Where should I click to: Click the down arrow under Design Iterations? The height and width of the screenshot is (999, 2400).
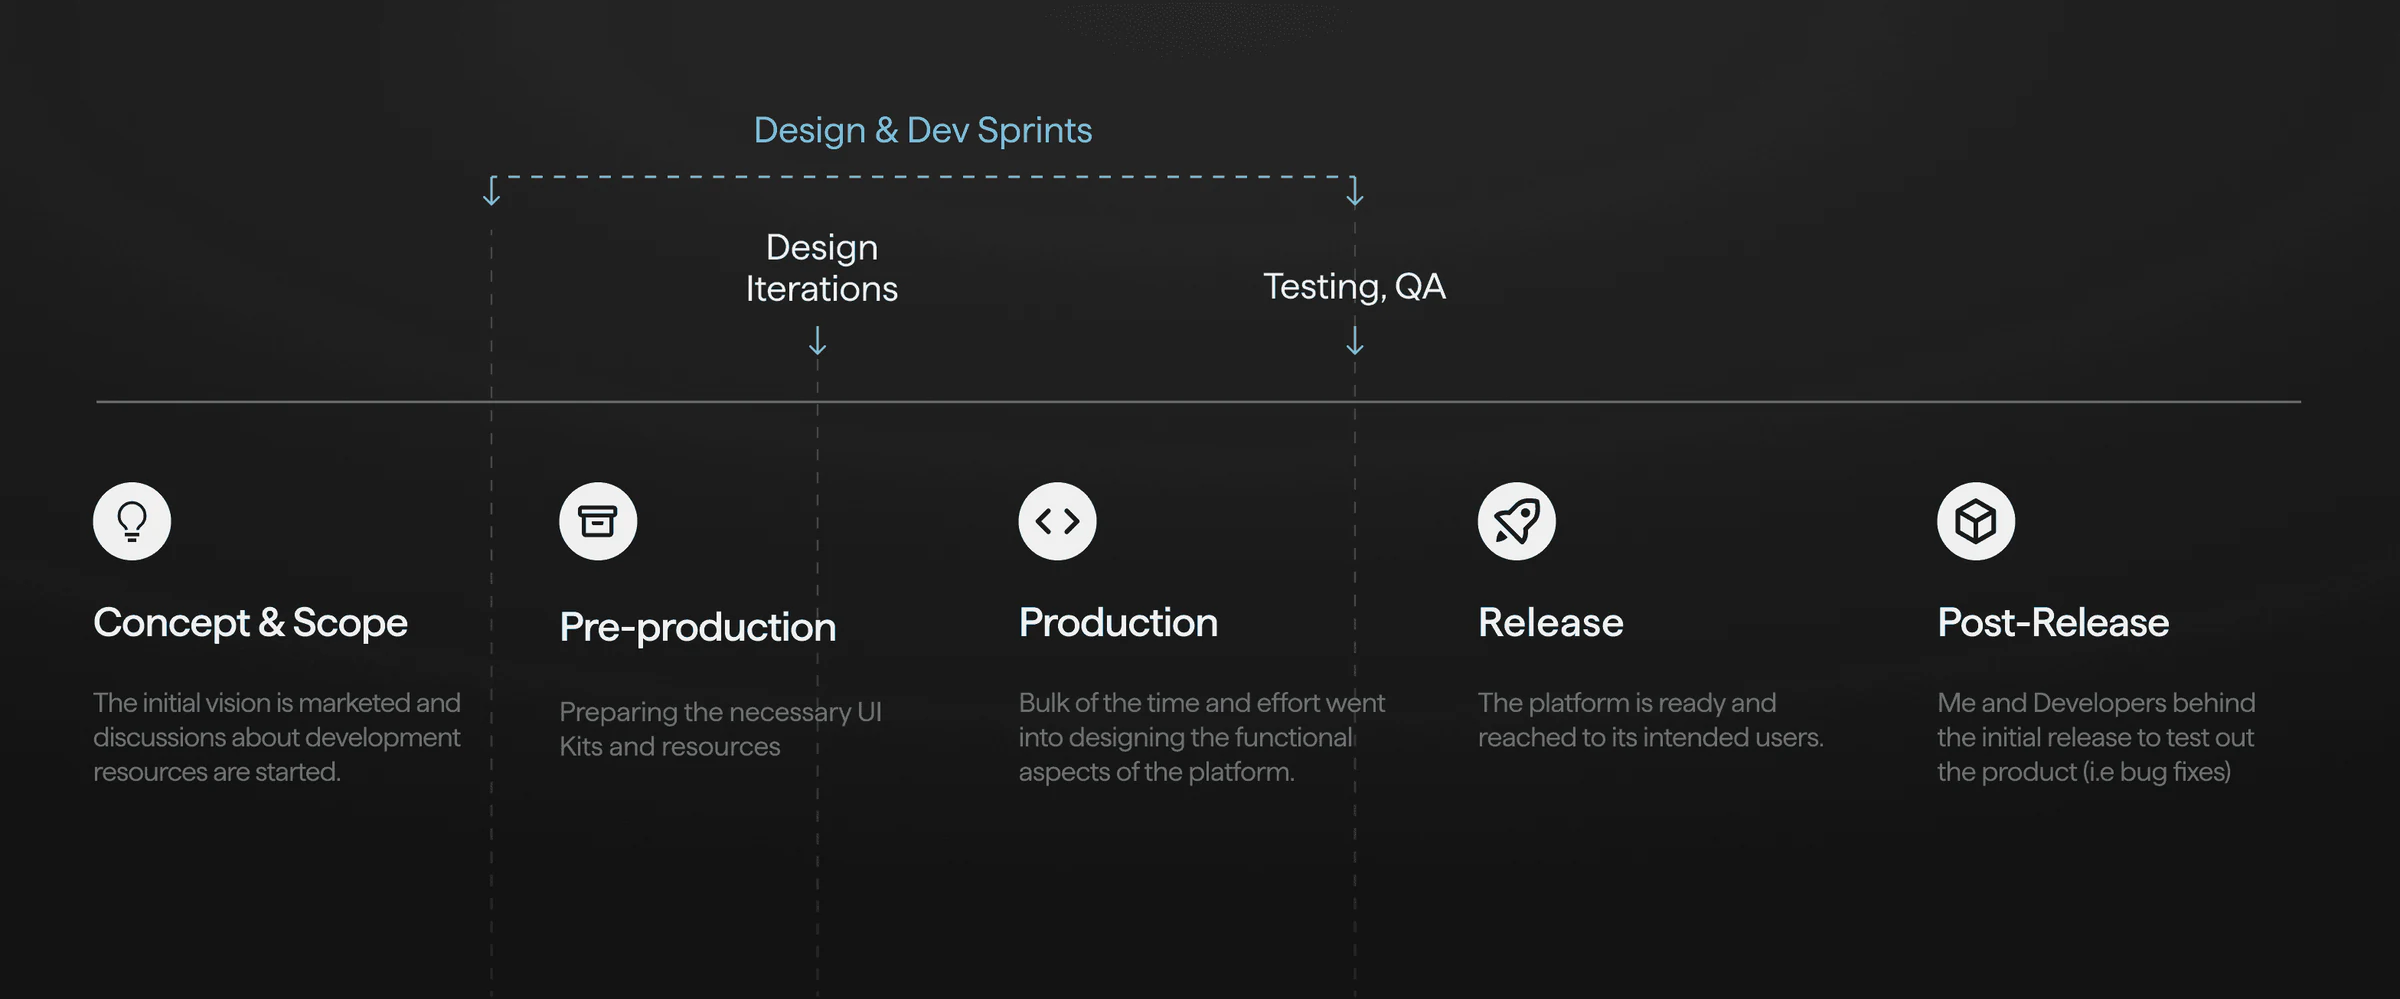click(818, 340)
